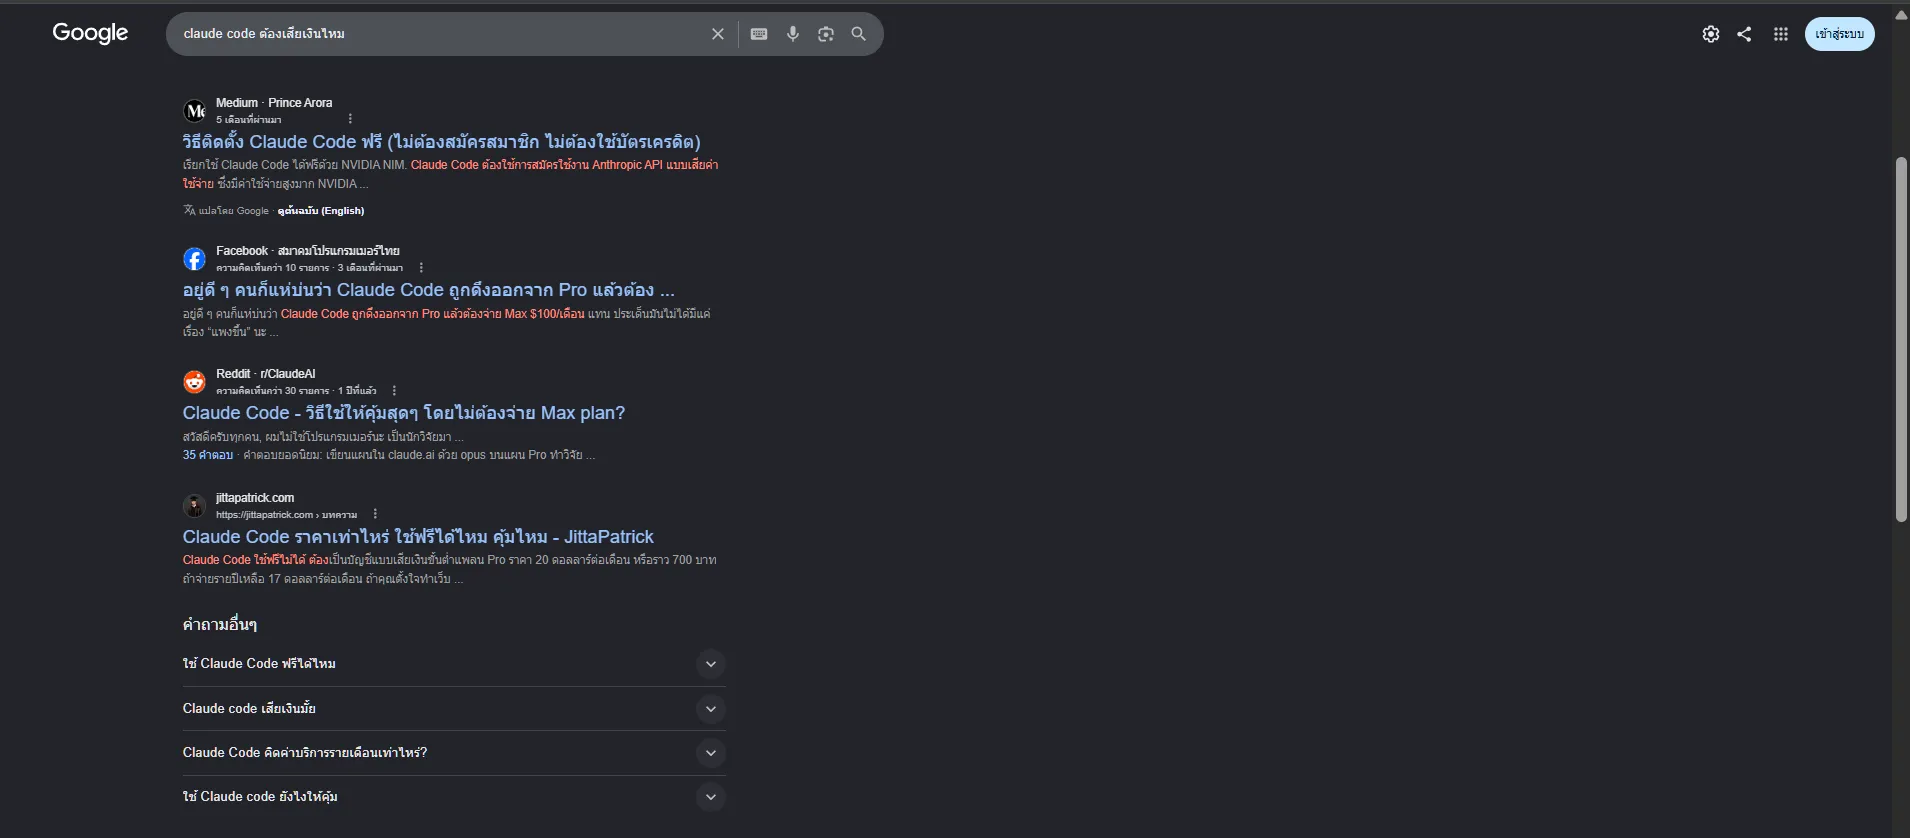
Task: Open more options for the Facebook result
Action: pos(421,268)
